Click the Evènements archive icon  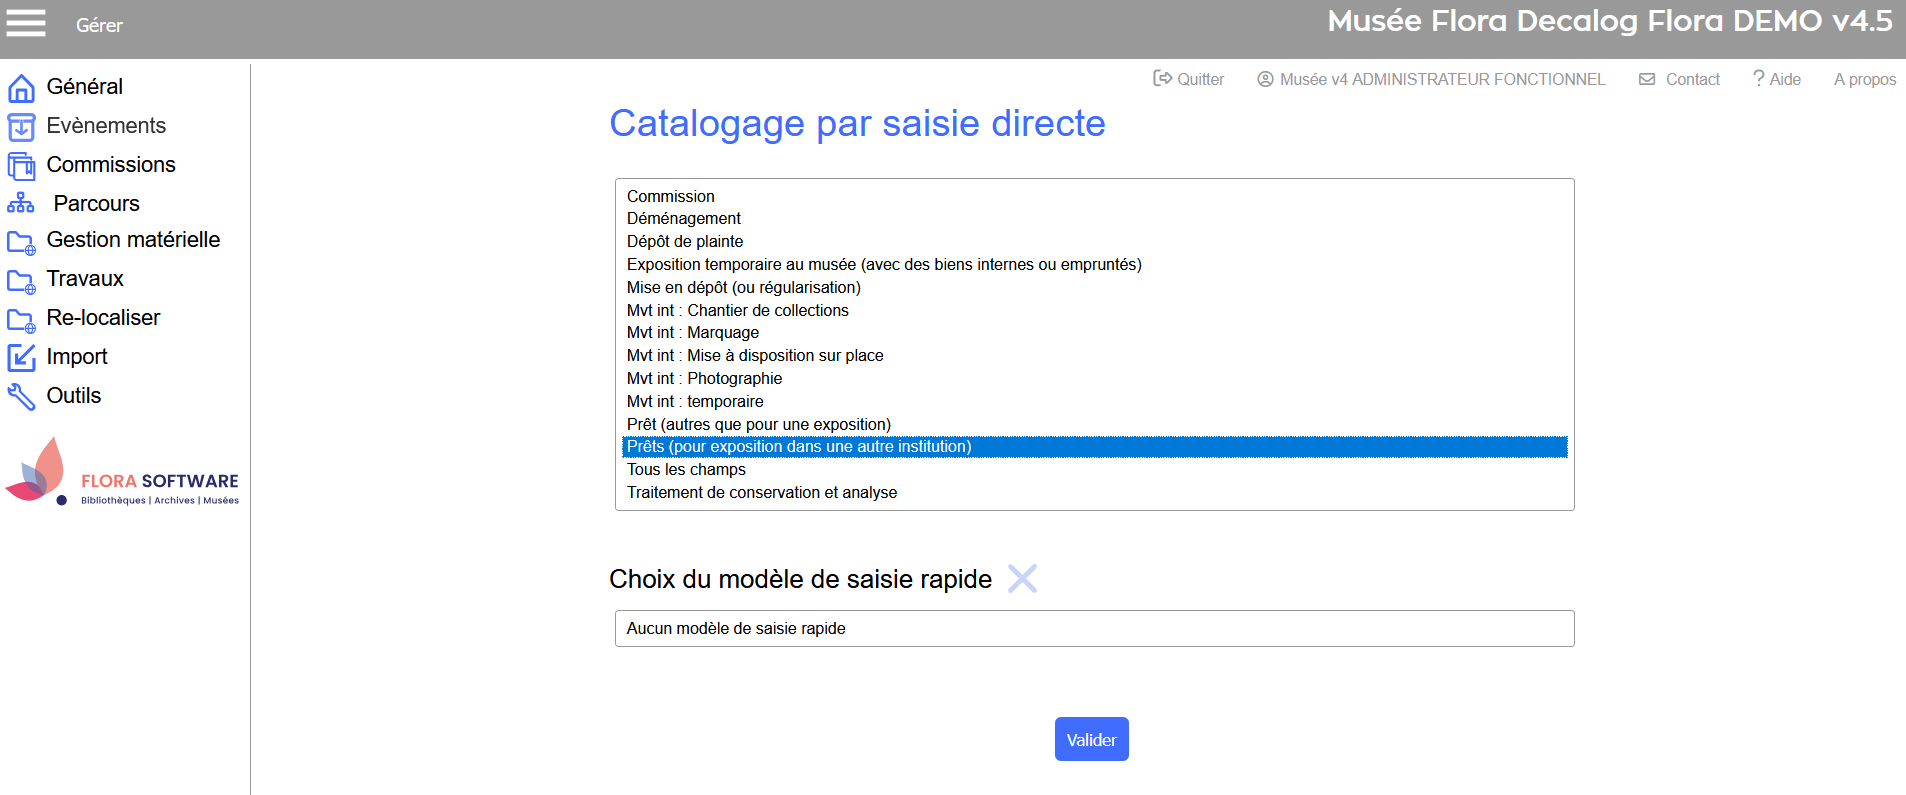(x=21, y=127)
